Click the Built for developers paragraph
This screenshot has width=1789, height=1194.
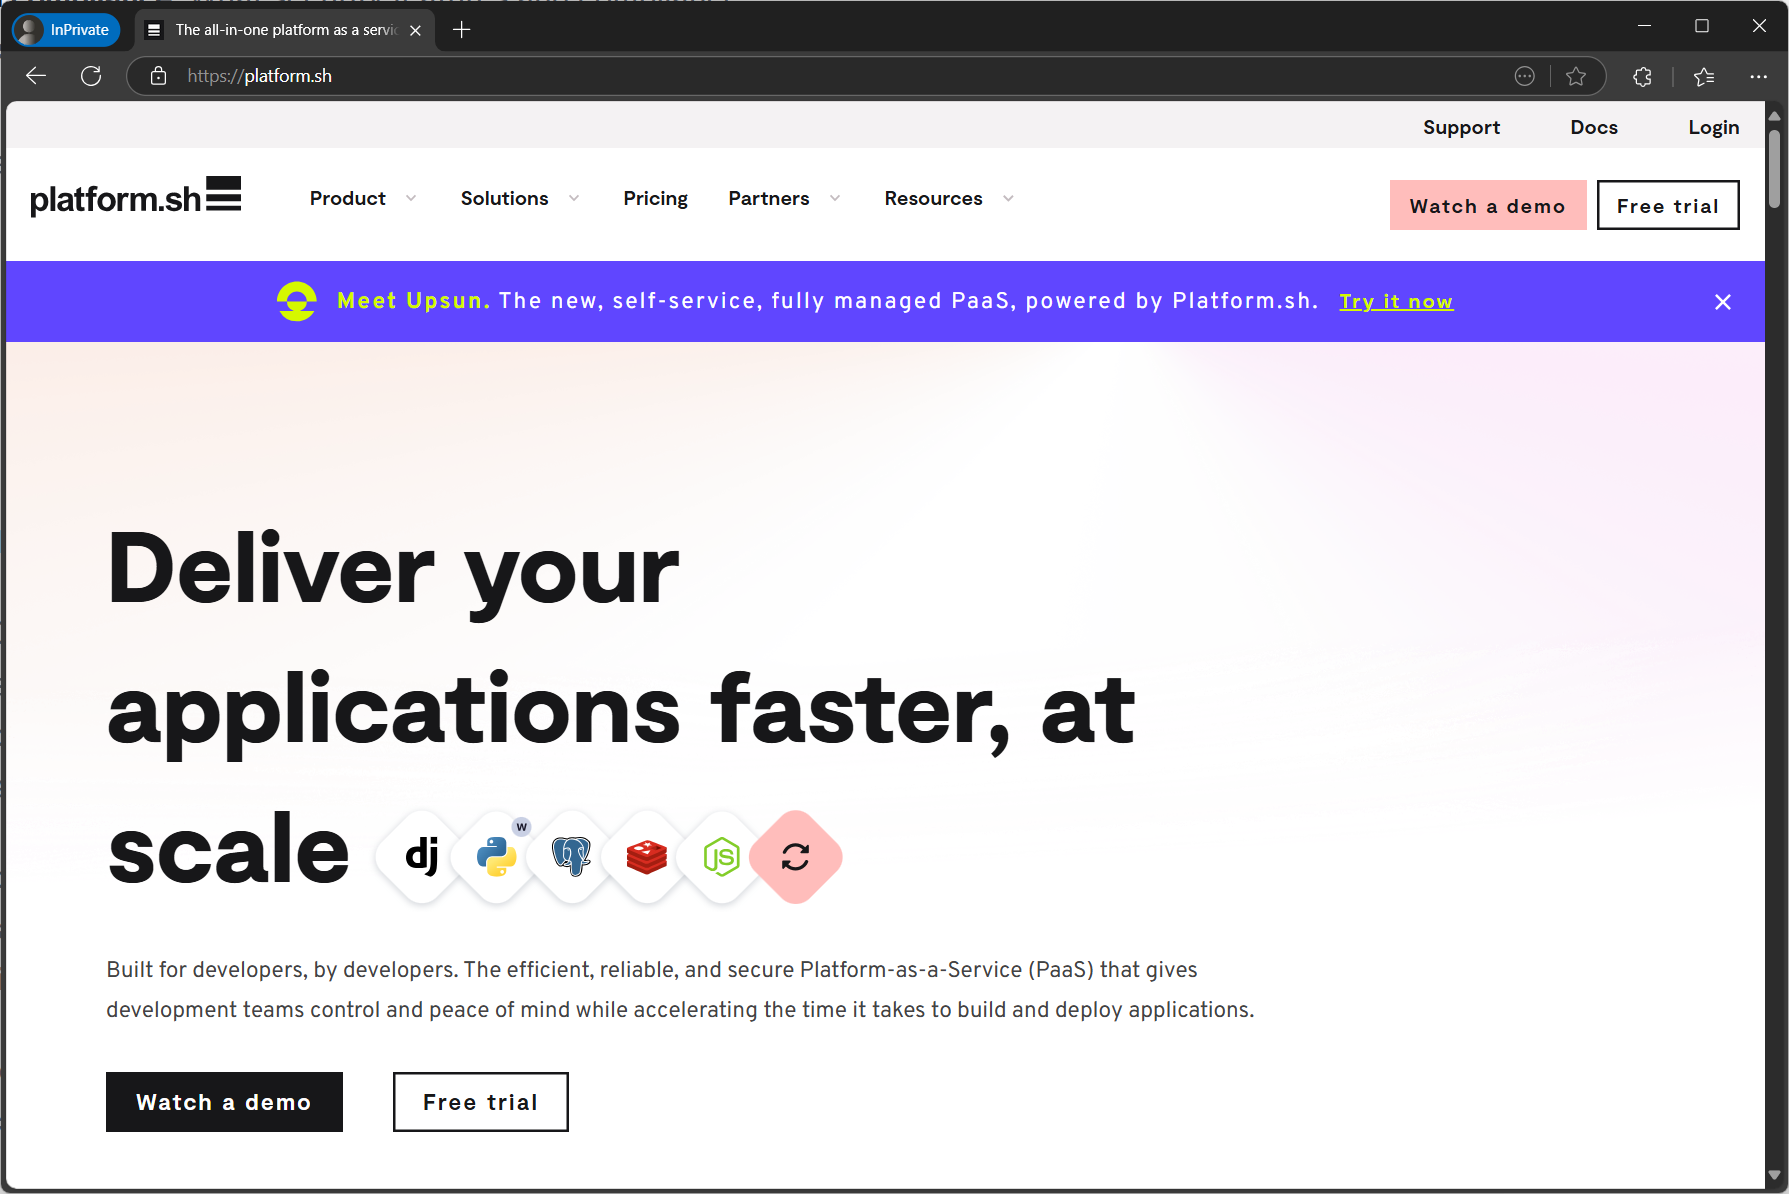[681, 989]
